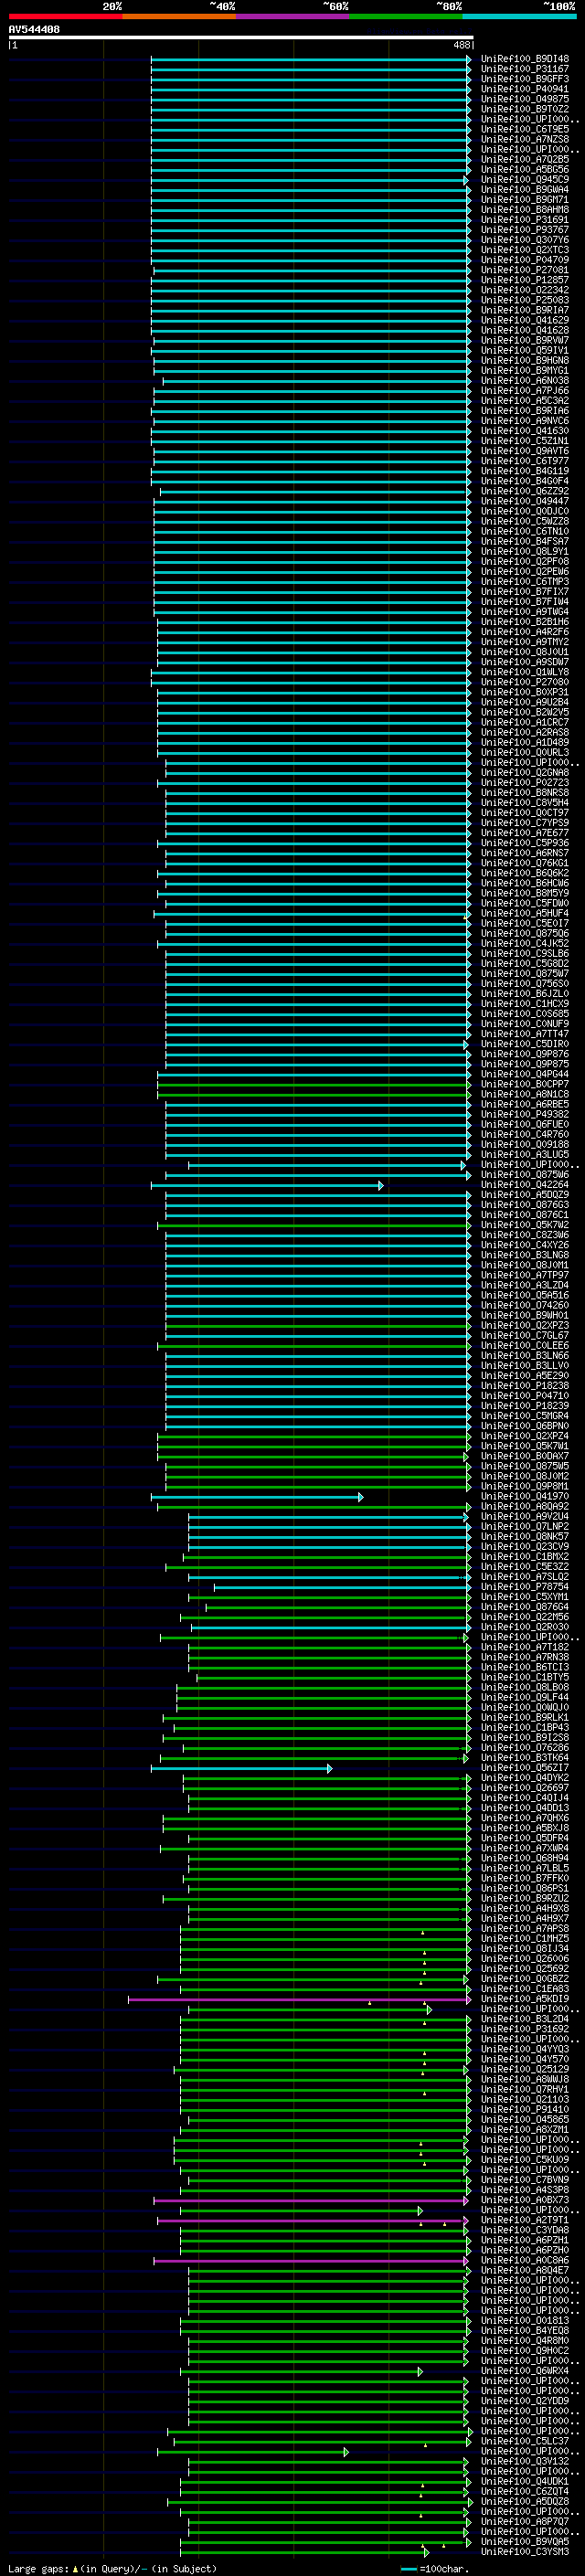
Task: Click UniRef100_P93767 entry
Action: click(x=524, y=230)
